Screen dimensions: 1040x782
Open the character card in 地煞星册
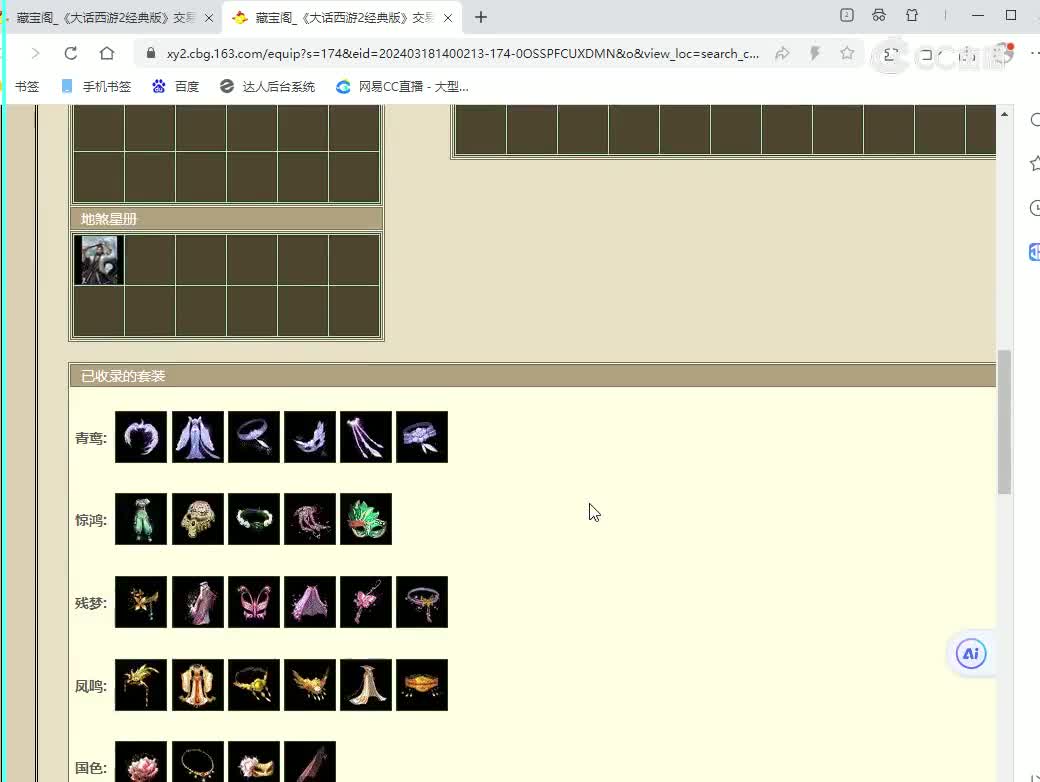pyautogui.click(x=99, y=261)
